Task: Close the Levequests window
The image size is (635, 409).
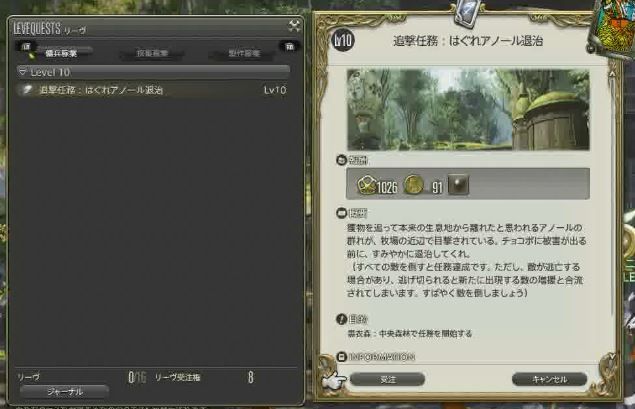Action: pyautogui.click(x=294, y=26)
